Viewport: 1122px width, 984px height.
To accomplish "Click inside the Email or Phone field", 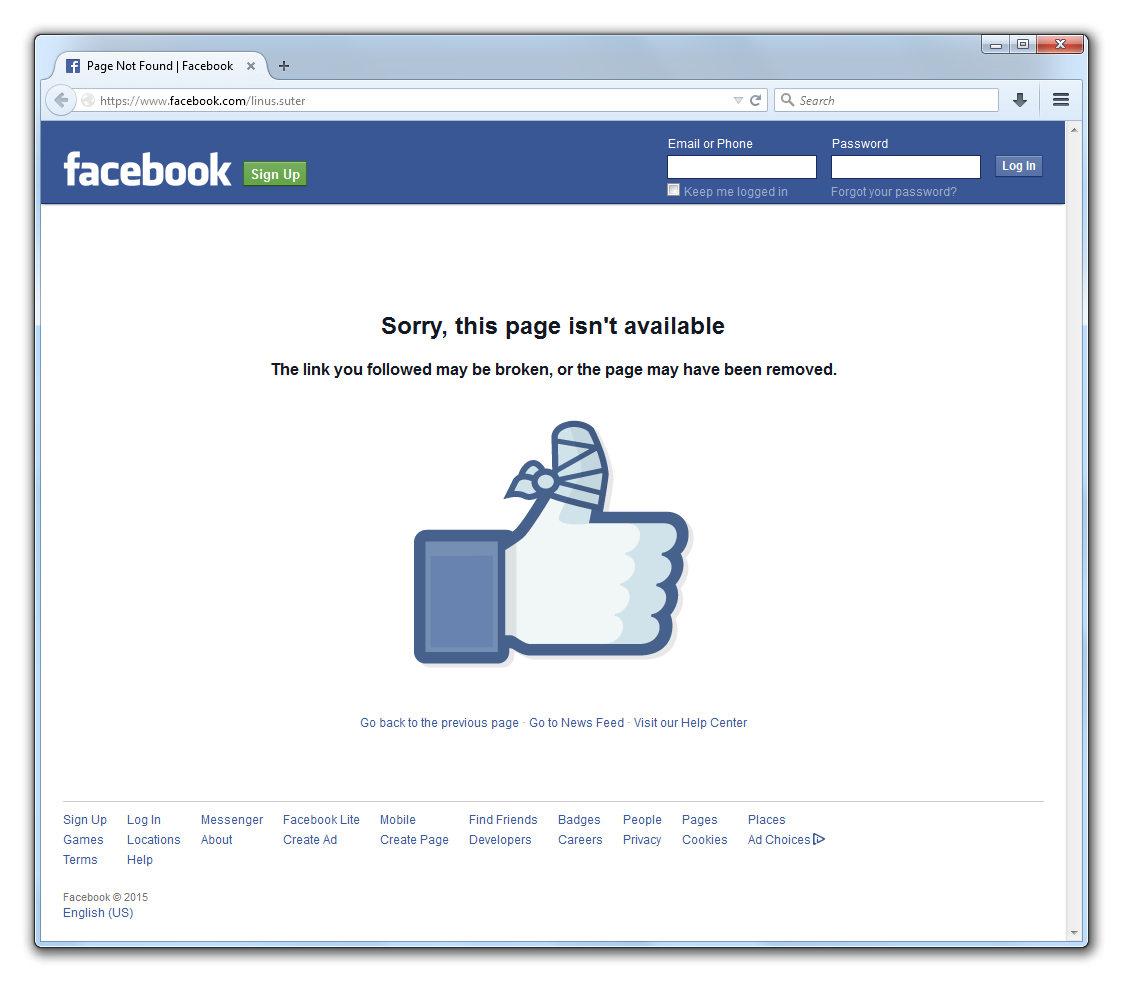I will tap(741, 167).
